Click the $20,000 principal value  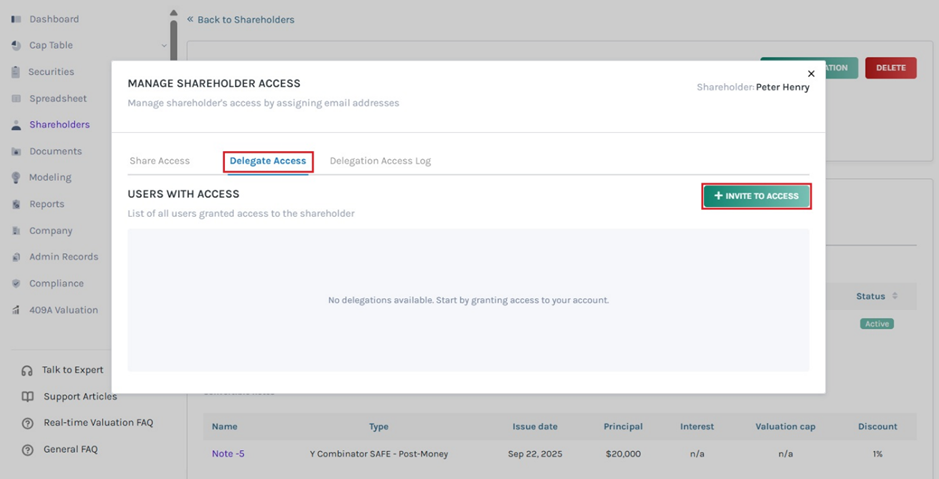[x=623, y=454]
